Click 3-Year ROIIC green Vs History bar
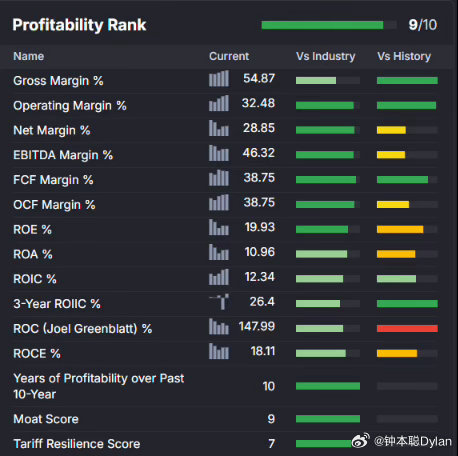 tap(407, 304)
